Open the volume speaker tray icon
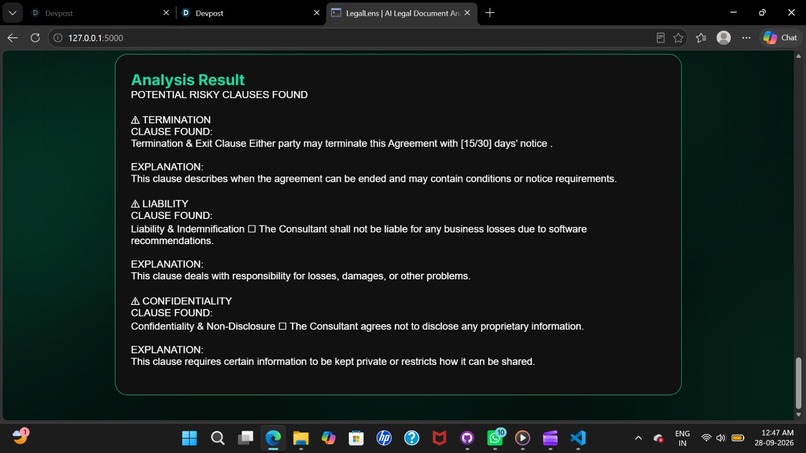Image resolution: width=806 pixels, height=453 pixels. pyautogui.click(x=721, y=438)
